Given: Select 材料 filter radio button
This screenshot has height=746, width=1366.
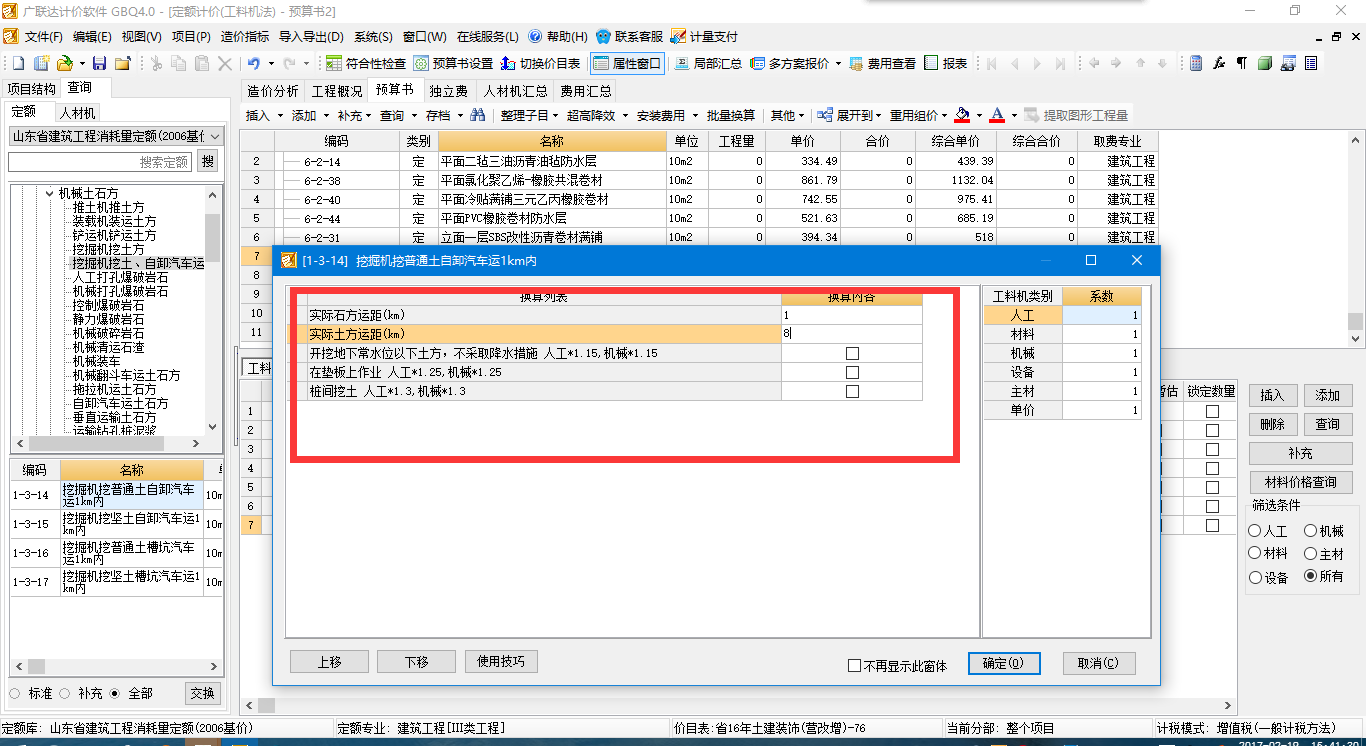Looking at the screenshot, I should pyautogui.click(x=1256, y=553).
